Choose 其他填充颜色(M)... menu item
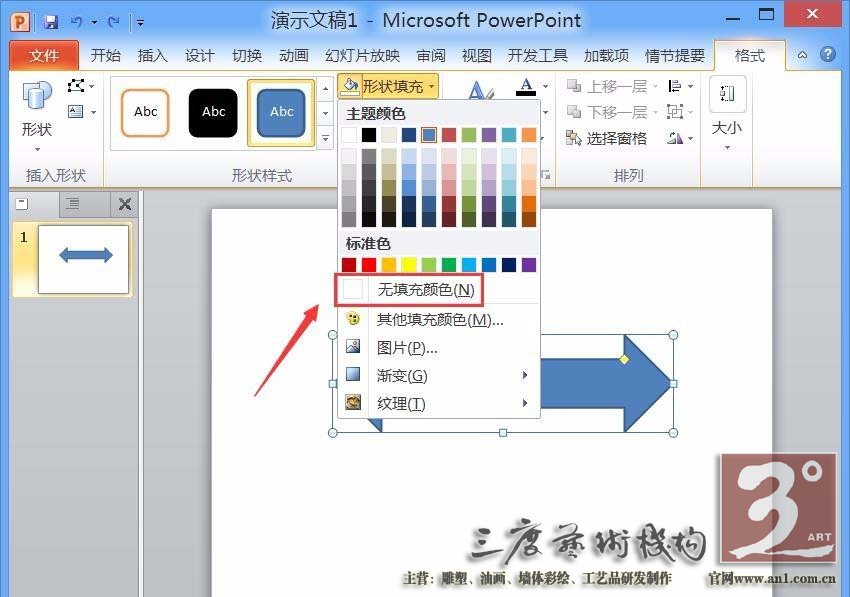 pyautogui.click(x=439, y=319)
